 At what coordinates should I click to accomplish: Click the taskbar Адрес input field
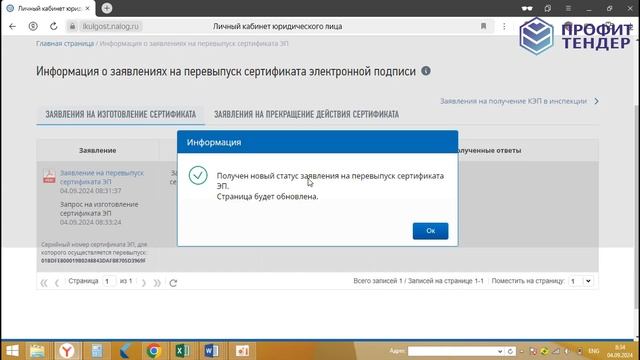[x=452, y=351]
